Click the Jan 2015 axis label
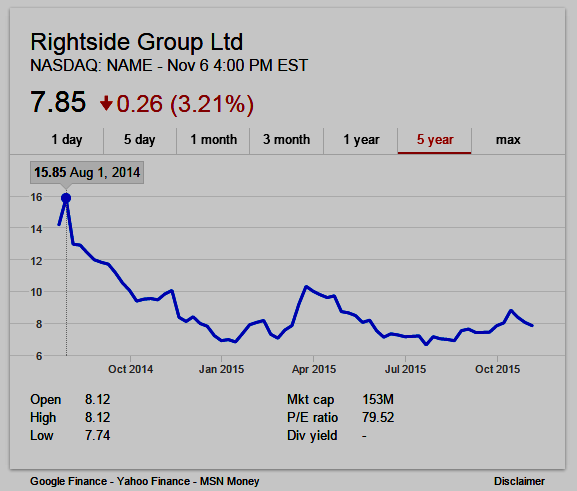 (222, 369)
